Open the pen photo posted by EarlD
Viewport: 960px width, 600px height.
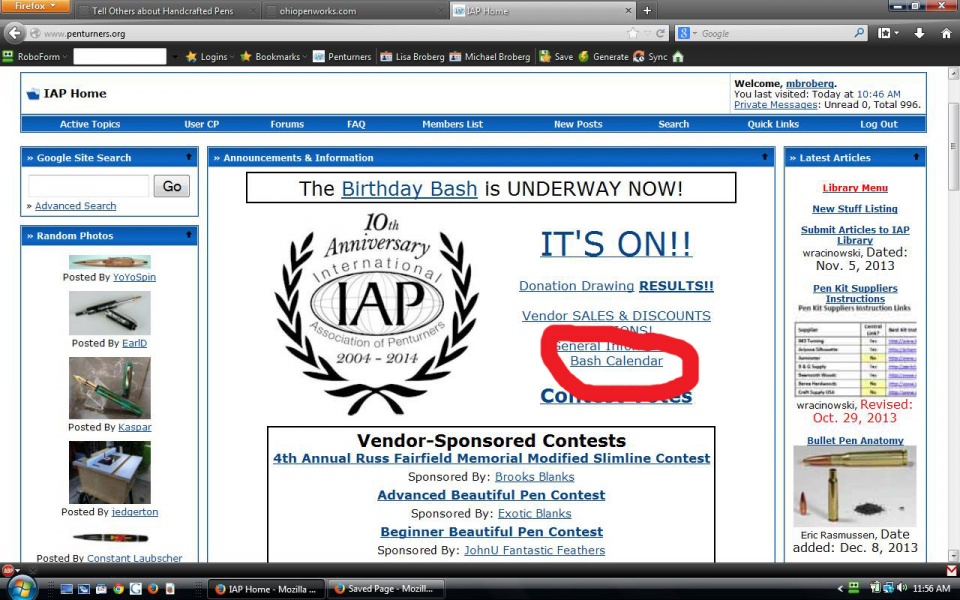(x=110, y=313)
